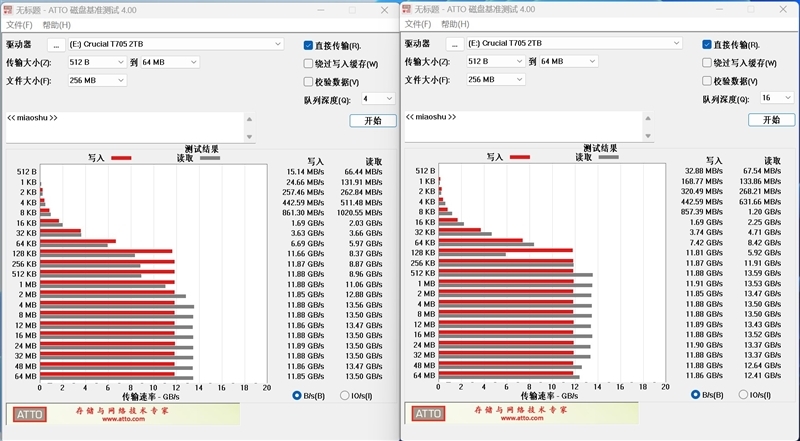Click '5.92 GB/s' read value in right window
Image resolution: width=800 pixels, height=441 pixels.
click(764, 253)
